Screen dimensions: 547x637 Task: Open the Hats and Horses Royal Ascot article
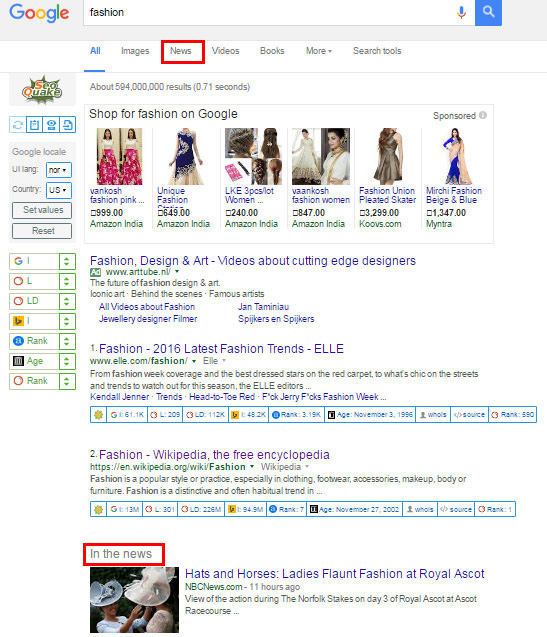(x=334, y=574)
